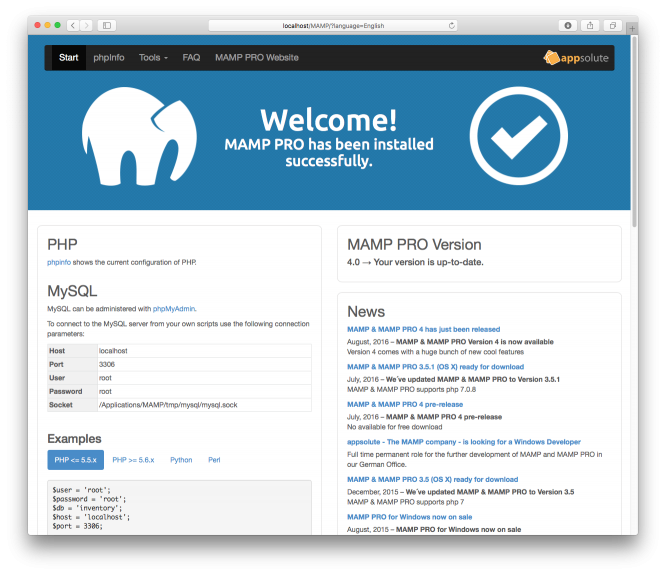Open the MAMP PRO 4 pre-release news link
Image resolution: width=666 pixels, height=575 pixels.
click(x=405, y=405)
